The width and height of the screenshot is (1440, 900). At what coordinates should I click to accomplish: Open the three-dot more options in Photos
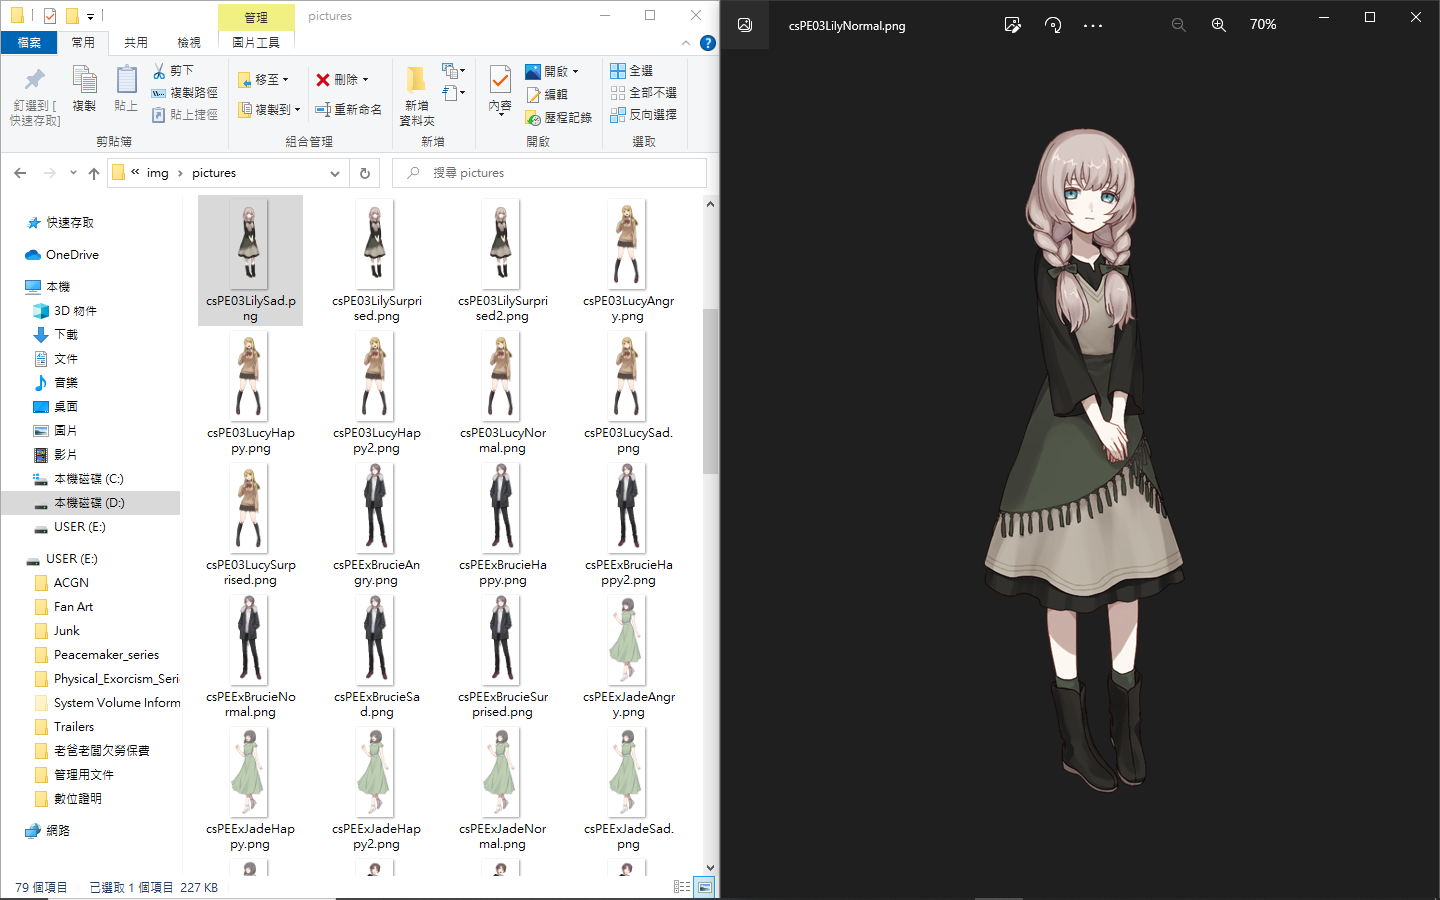point(1093,25)
